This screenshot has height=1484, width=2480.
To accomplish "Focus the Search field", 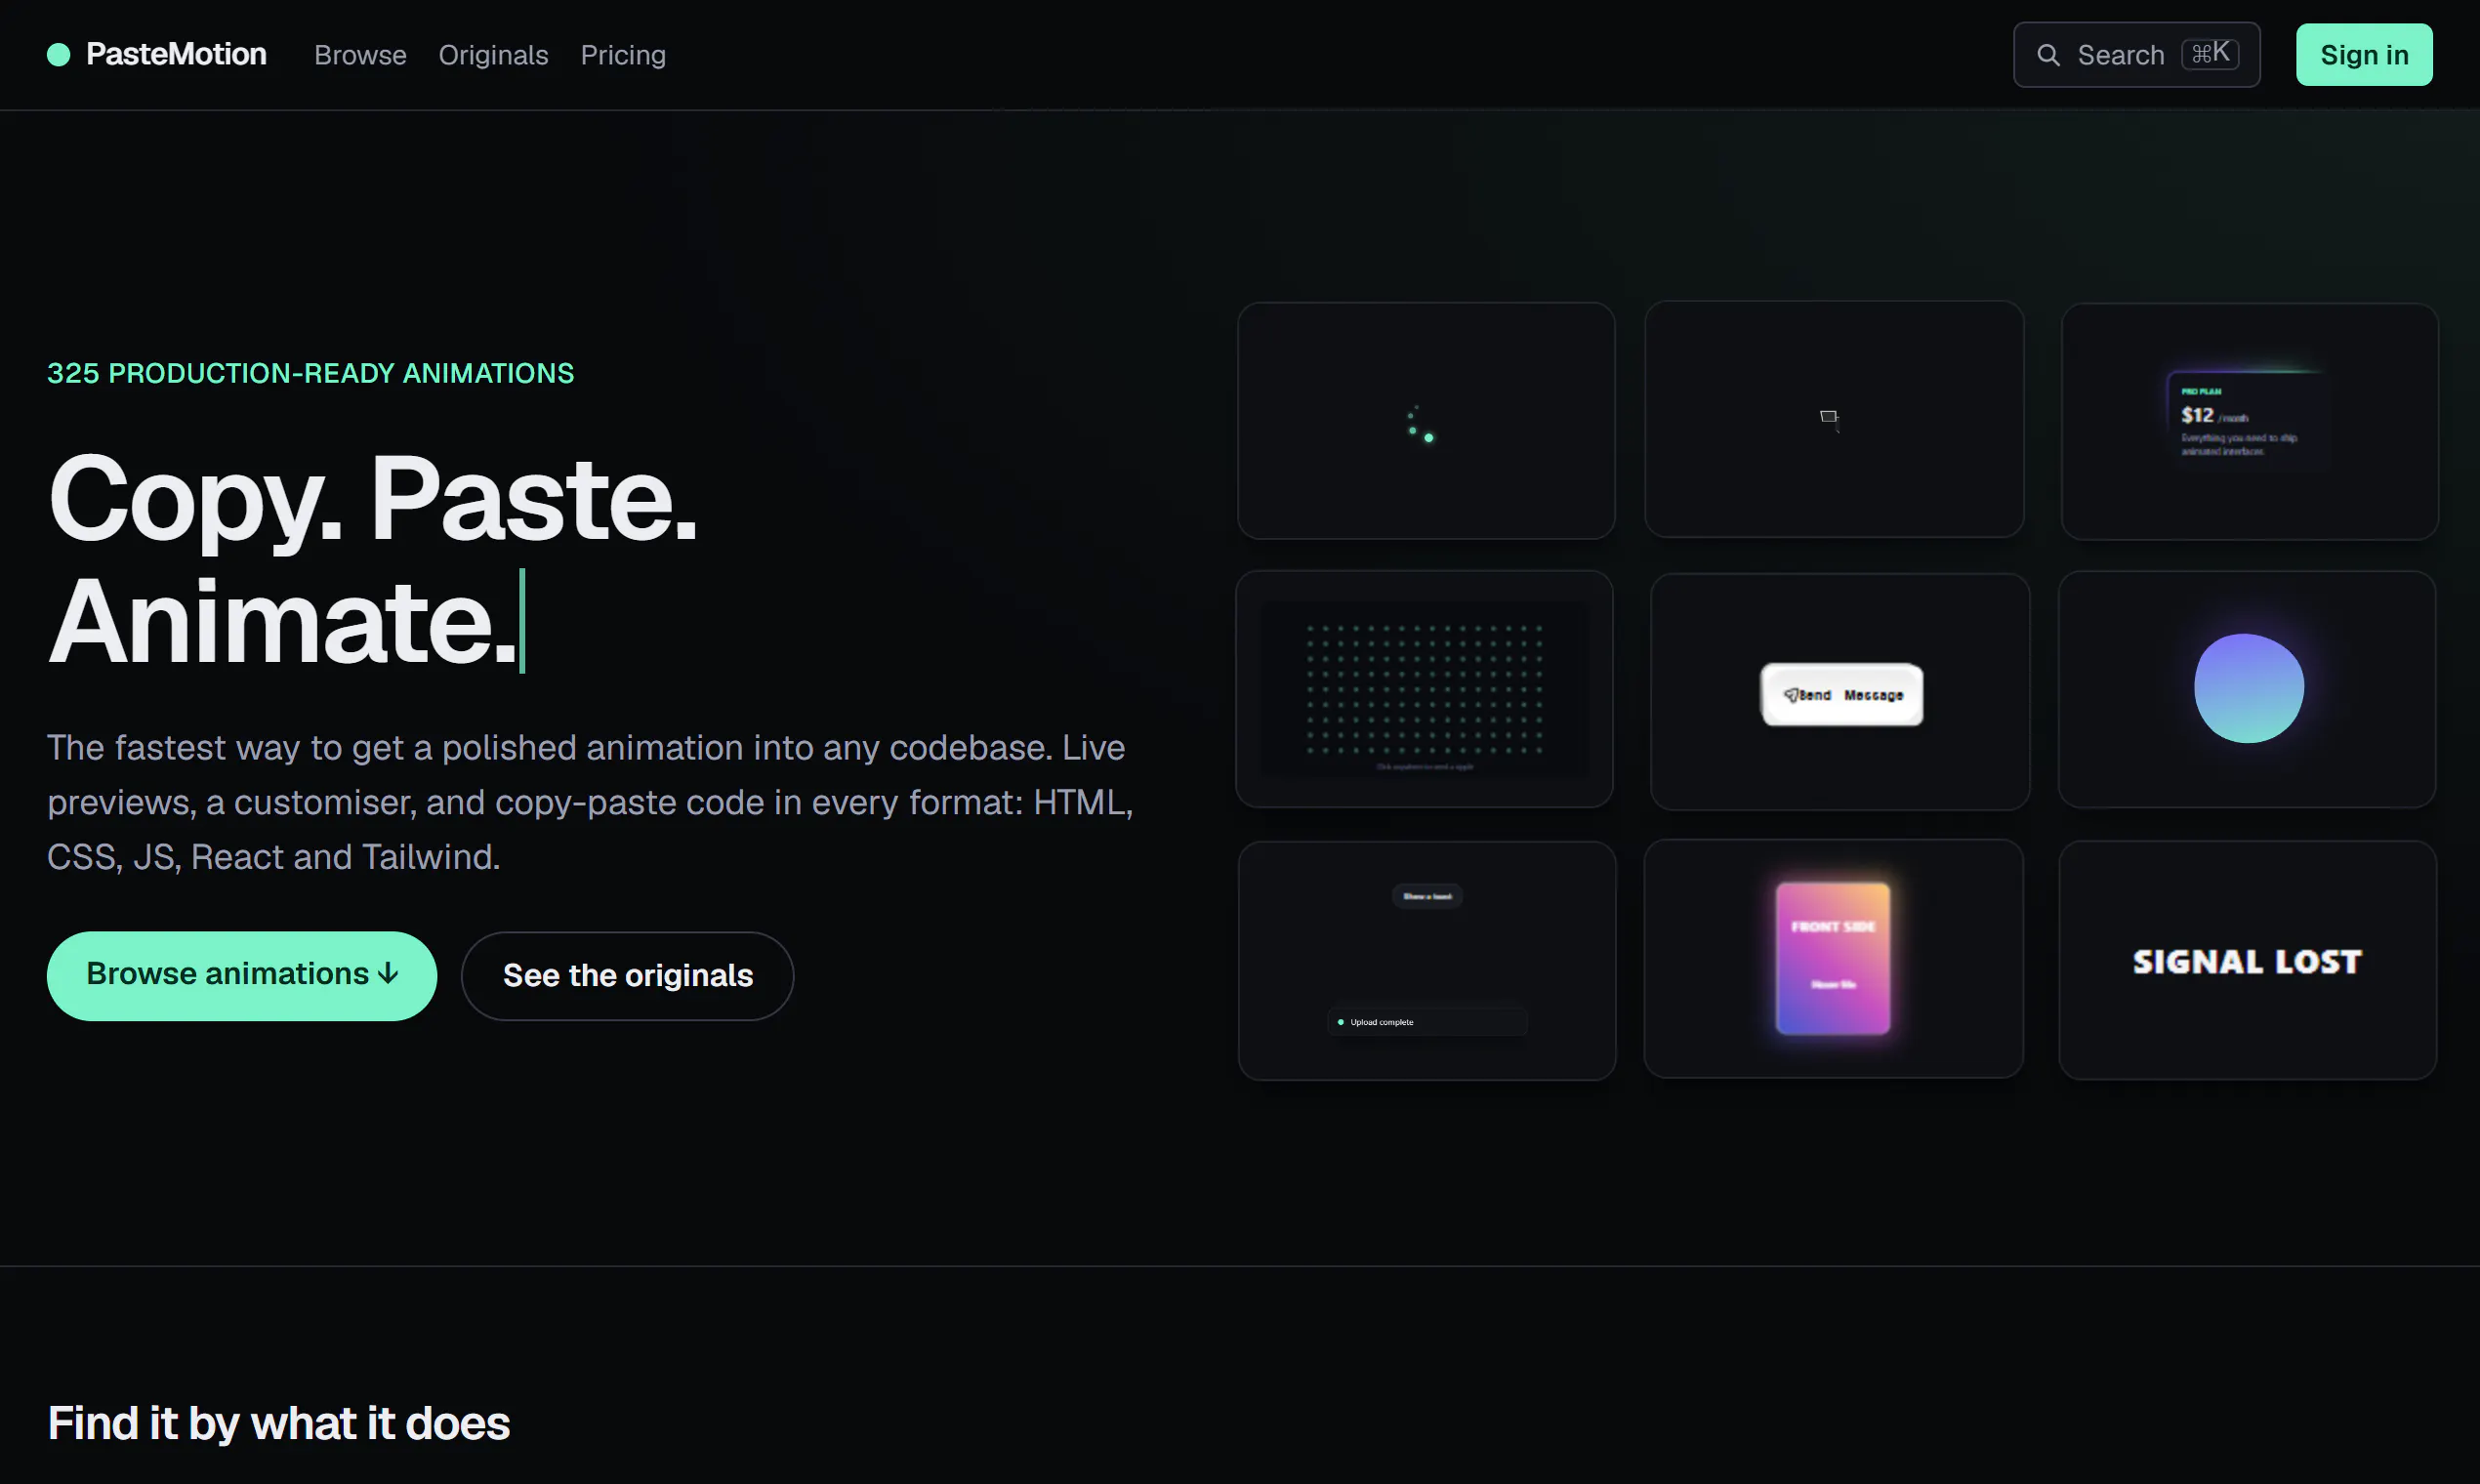I will (x=2136, y=55).
